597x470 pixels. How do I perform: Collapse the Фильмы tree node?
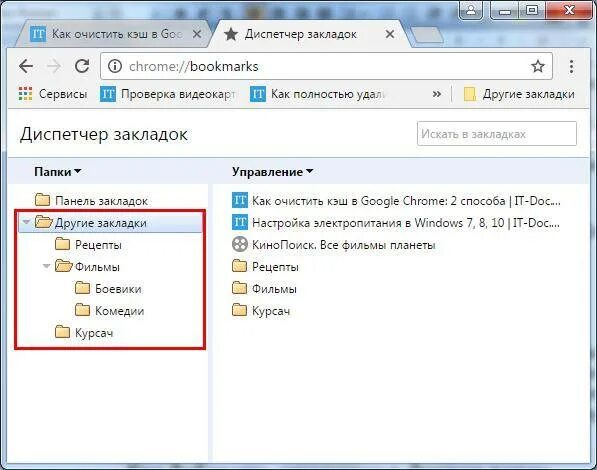tap(46, 266)
